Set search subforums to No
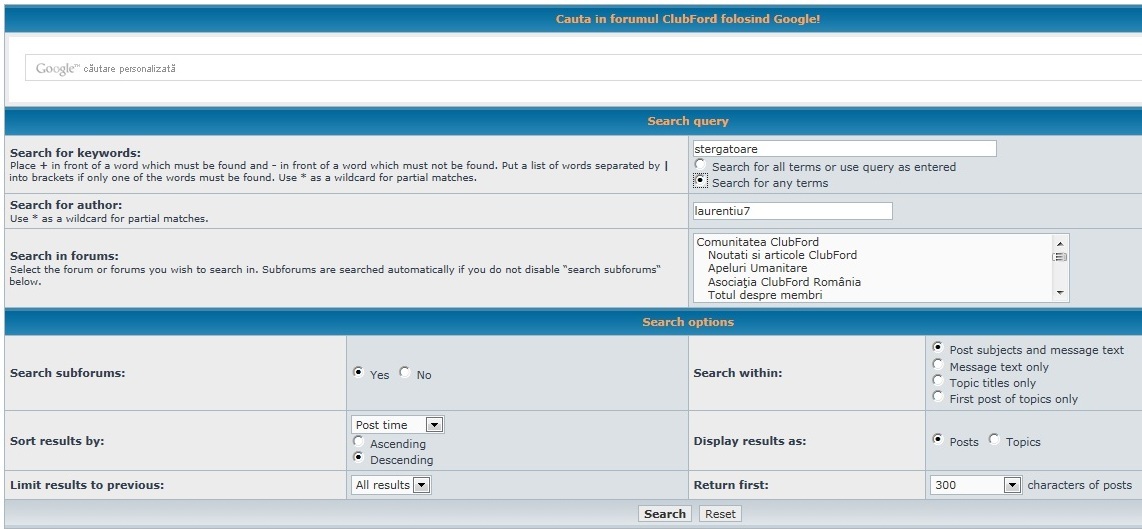The width and height of the screenshot is (1142, 529). [405, 373]
